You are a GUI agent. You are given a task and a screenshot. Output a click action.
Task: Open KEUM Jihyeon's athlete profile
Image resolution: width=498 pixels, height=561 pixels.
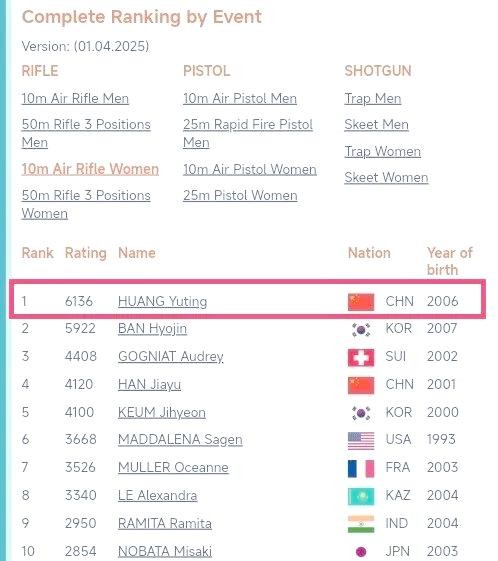point(162,413)
